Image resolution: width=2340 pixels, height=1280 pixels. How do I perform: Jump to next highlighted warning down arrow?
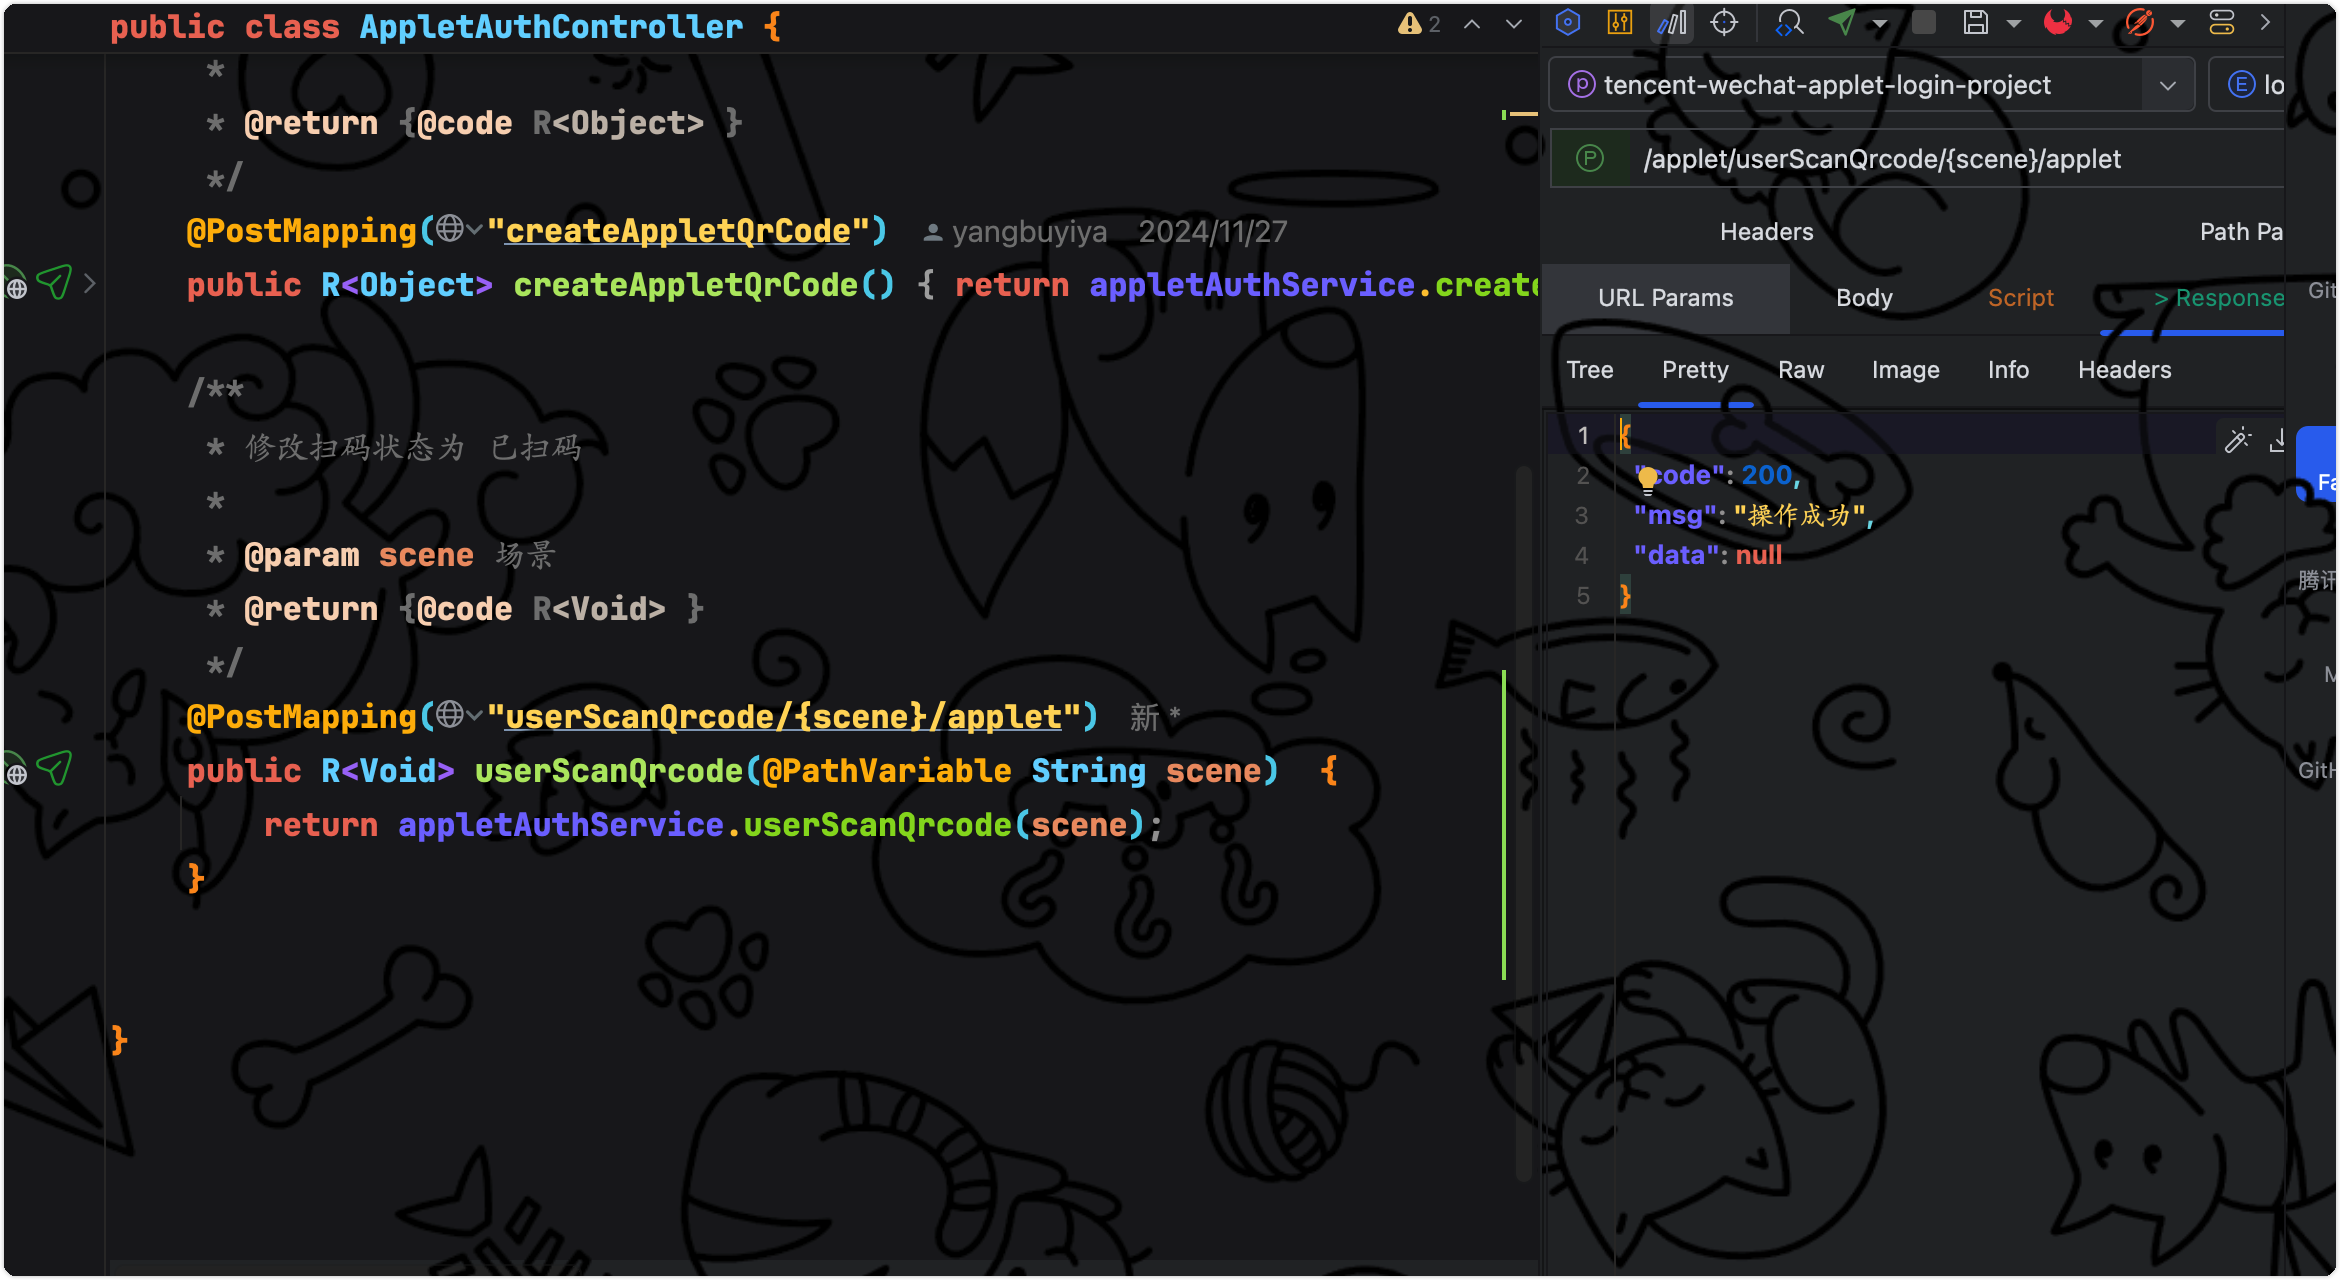1514,24
